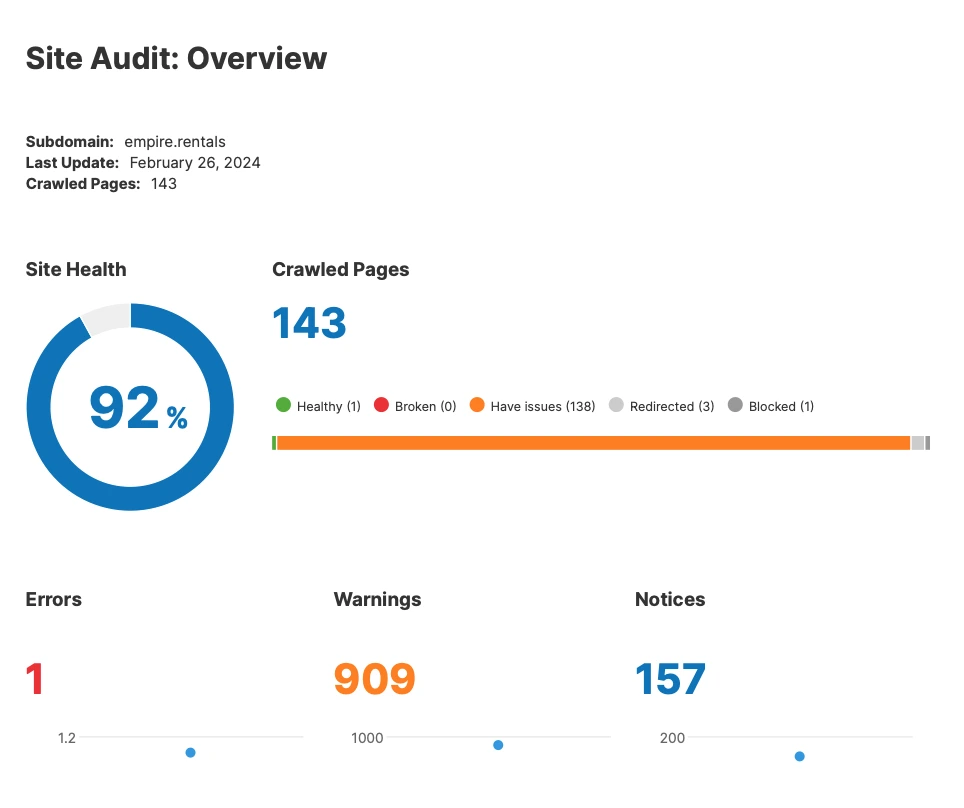
Task: Select the Errors chart data point
Action: [190, 752]
